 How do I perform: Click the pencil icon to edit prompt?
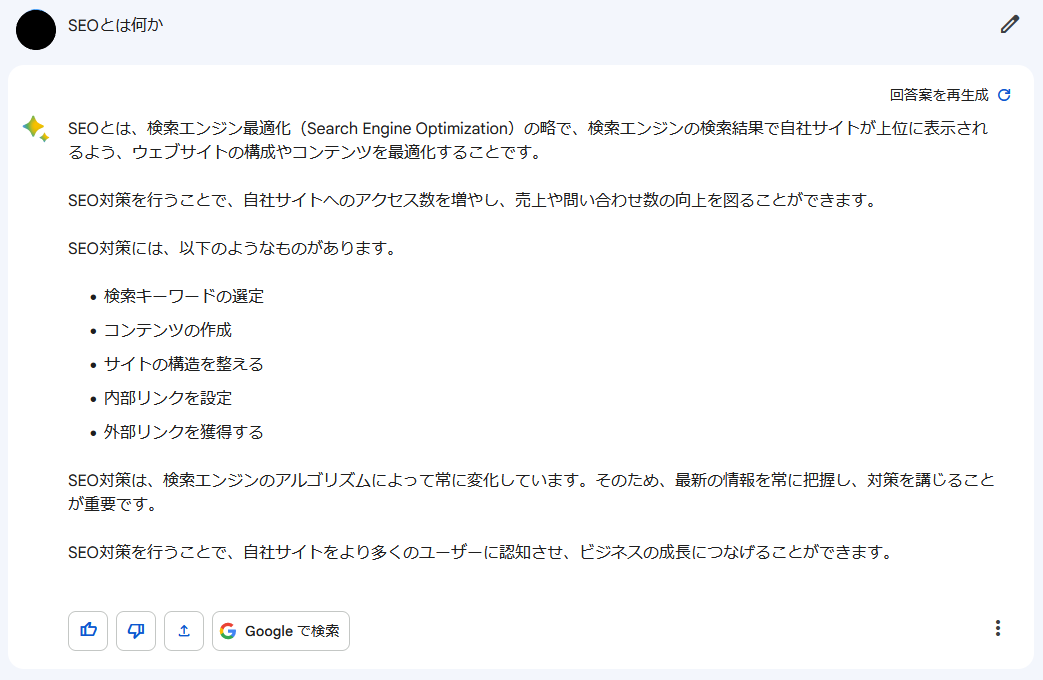pyautogui.click(x=1010, y=25)
